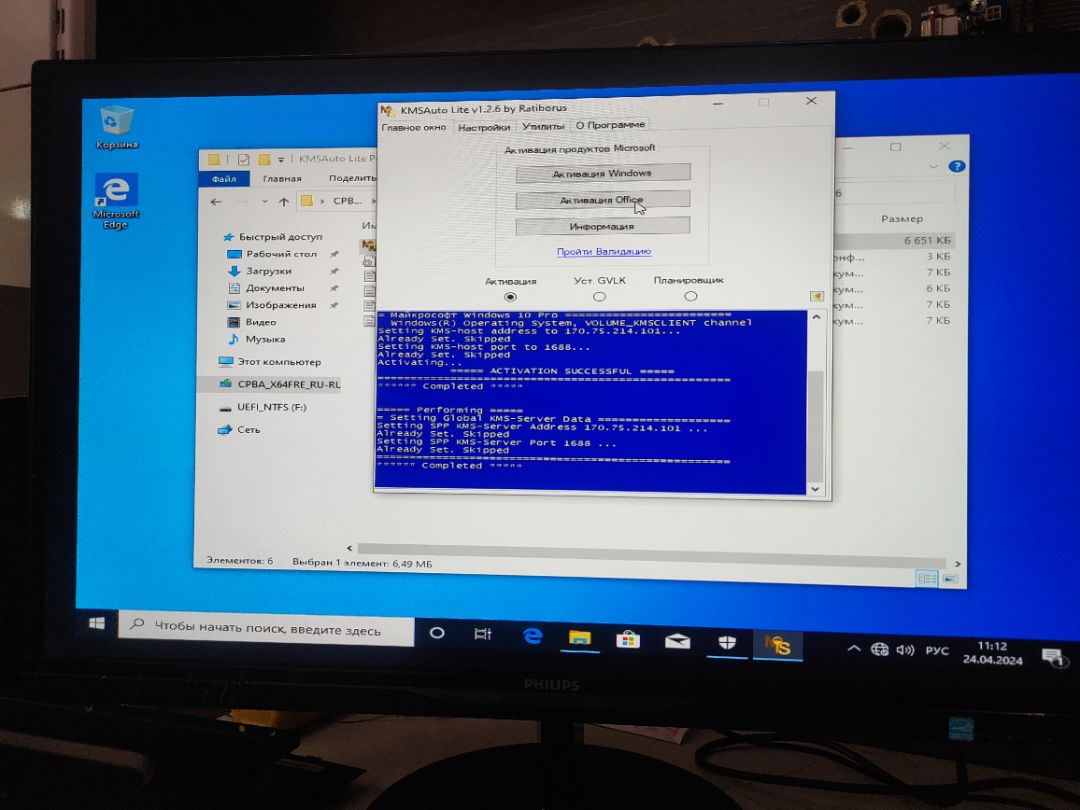Expand the Explorer ribbon chevron
Viewport: 1080px width, 810px height.
click(x=933, y=166)
